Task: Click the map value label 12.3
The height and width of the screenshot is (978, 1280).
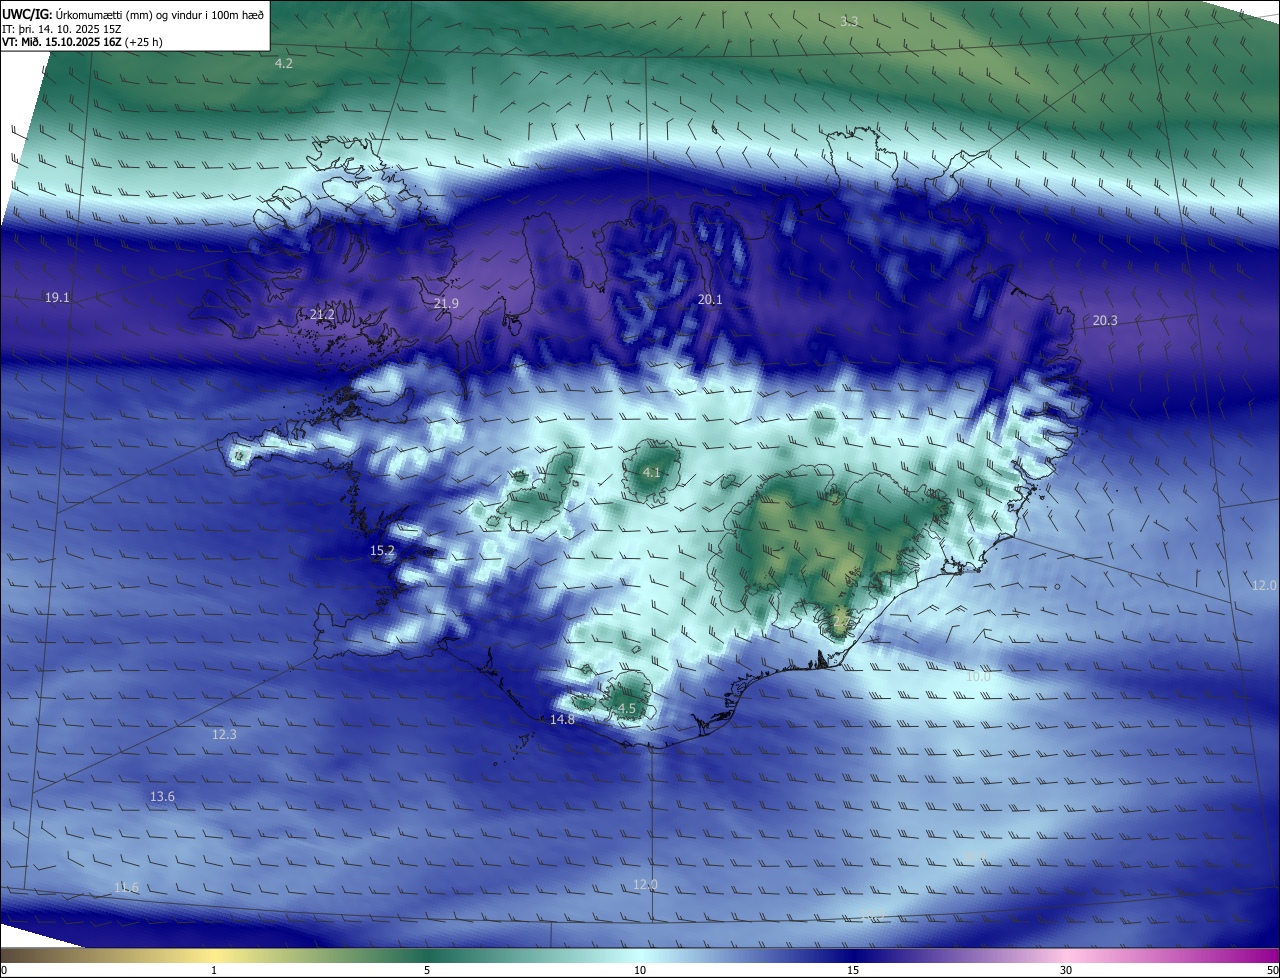Action: 224,734
